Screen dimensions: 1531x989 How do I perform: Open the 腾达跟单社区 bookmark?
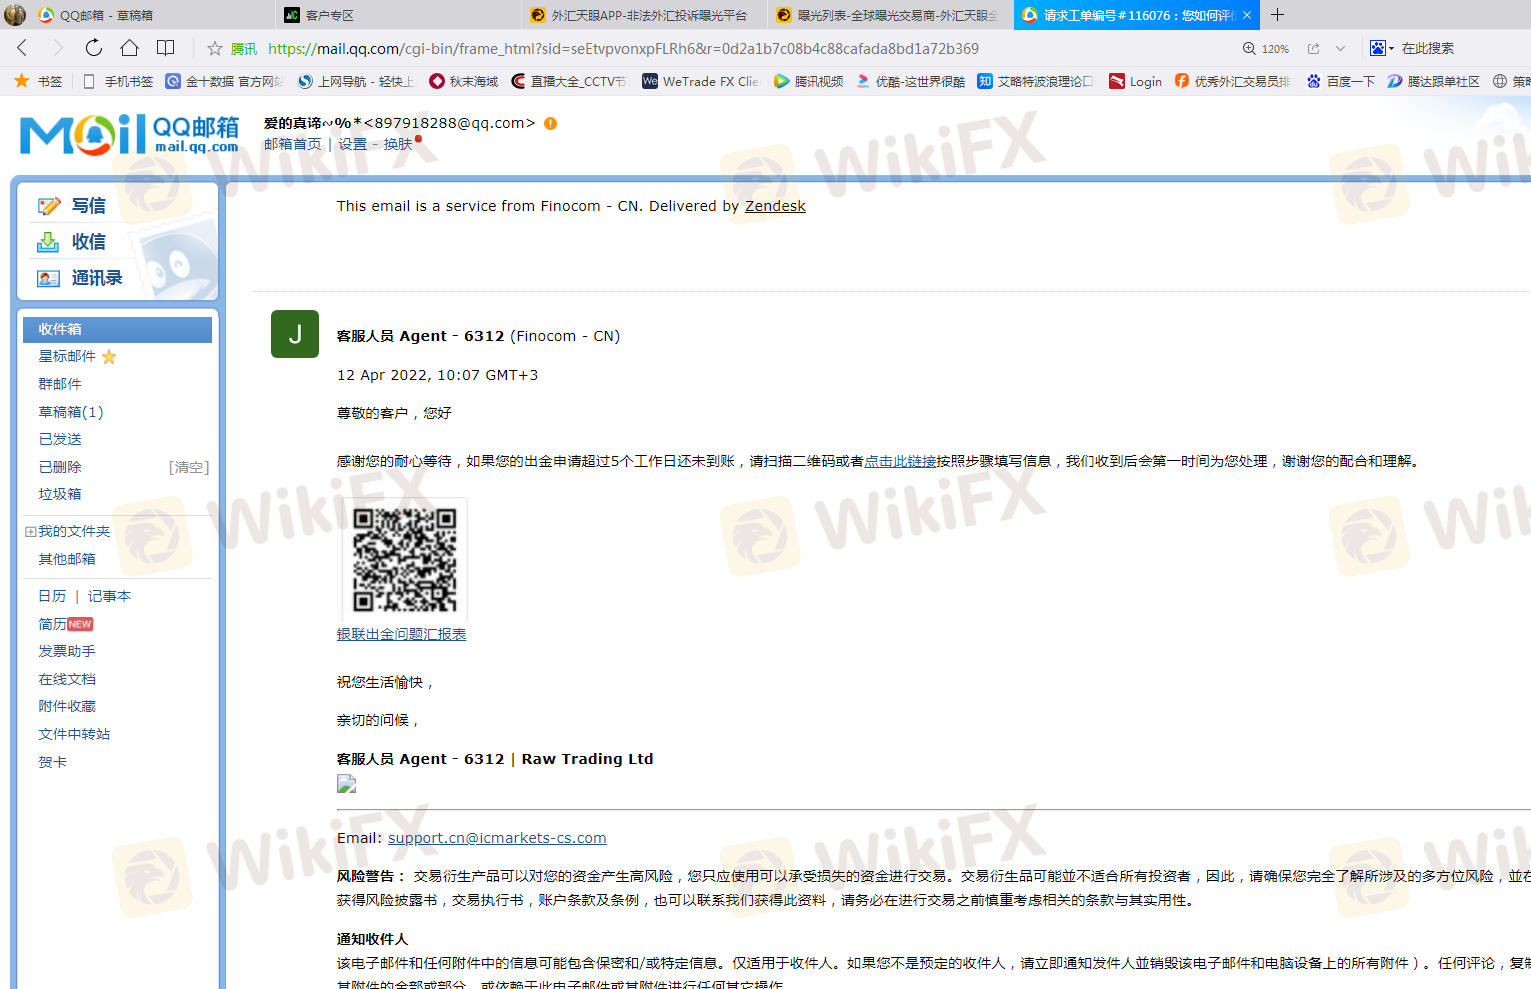click(1433, 81)
